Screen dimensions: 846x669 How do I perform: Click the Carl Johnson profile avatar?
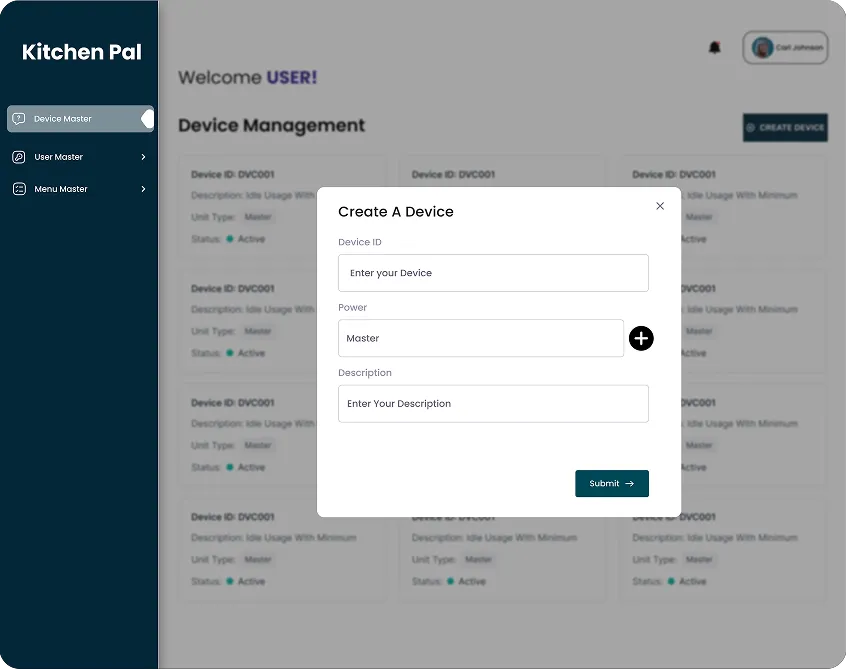pos(763,48)
